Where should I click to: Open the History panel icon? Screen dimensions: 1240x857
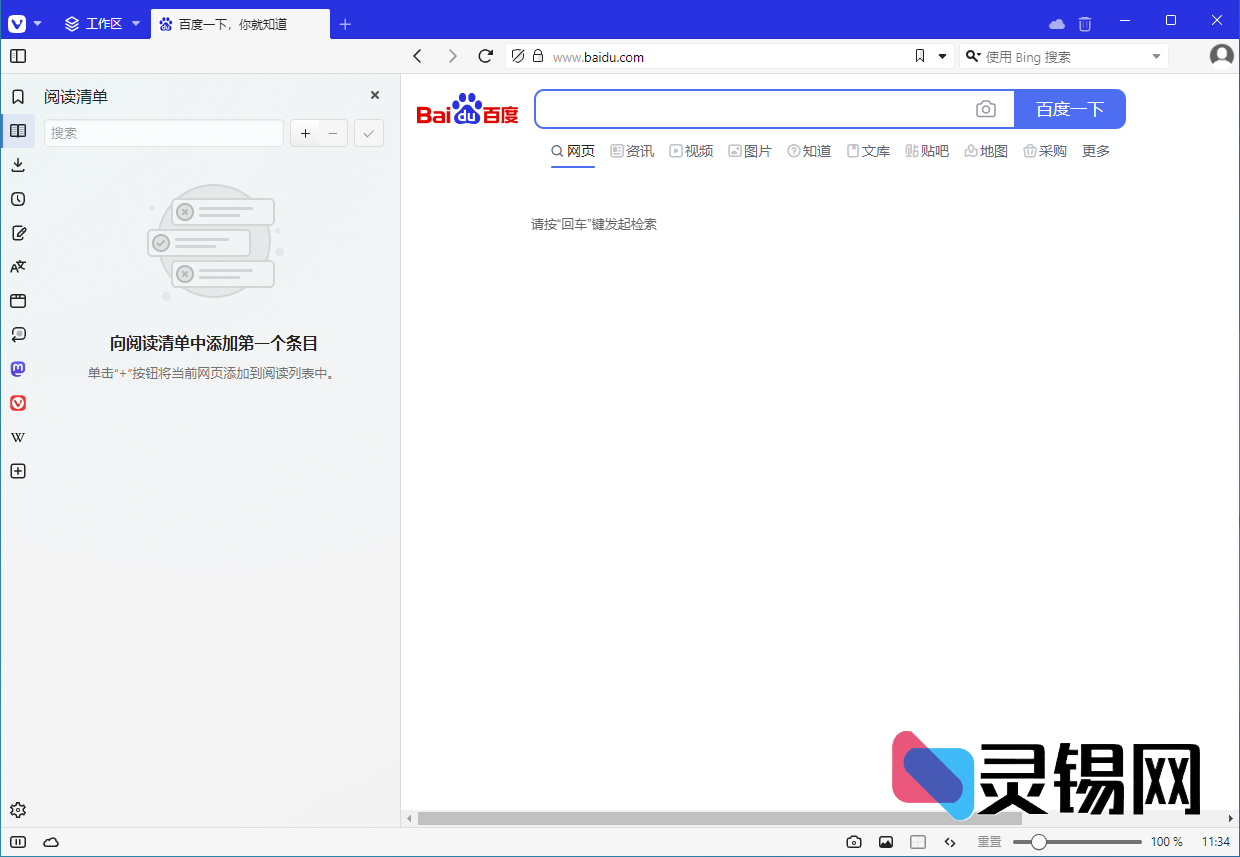(x=18, y=199)
